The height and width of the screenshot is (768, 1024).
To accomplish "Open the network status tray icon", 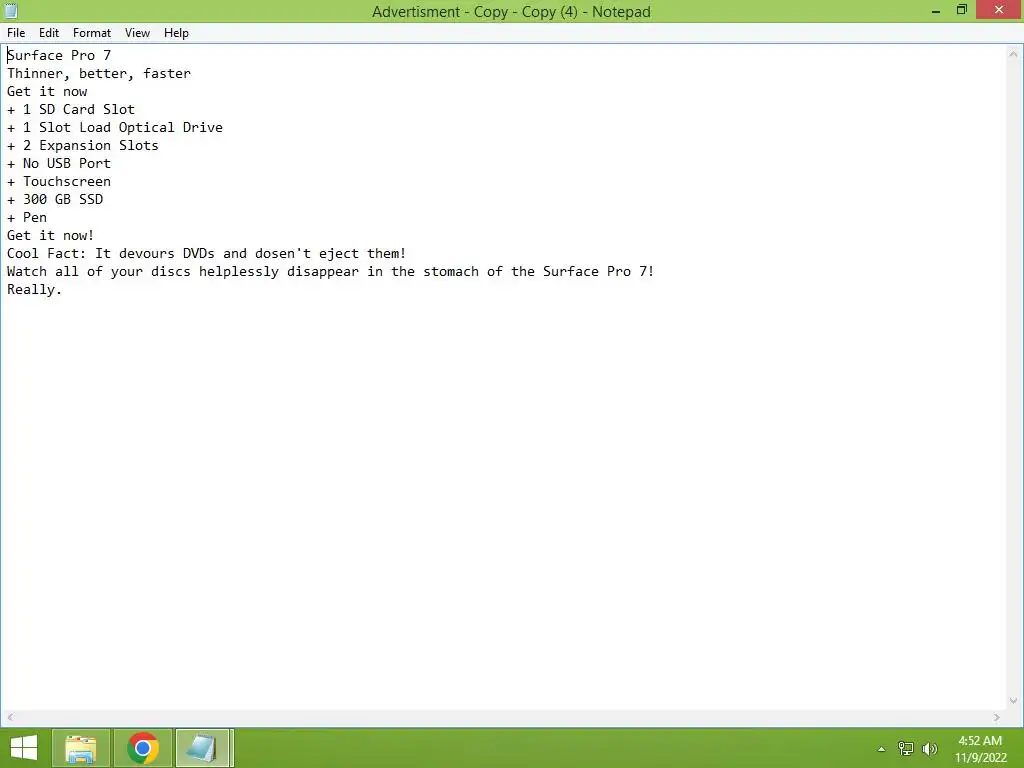I will coord(905,749).
